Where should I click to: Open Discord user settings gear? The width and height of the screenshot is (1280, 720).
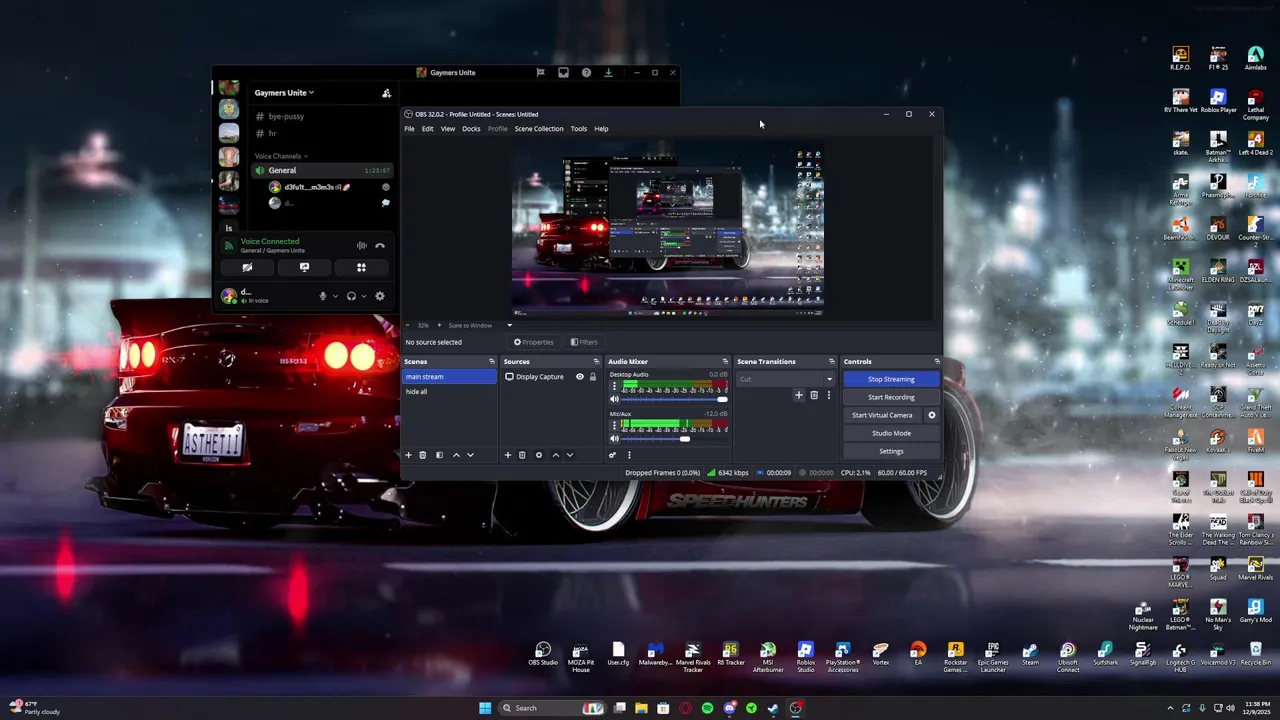[x=379, y=296]
